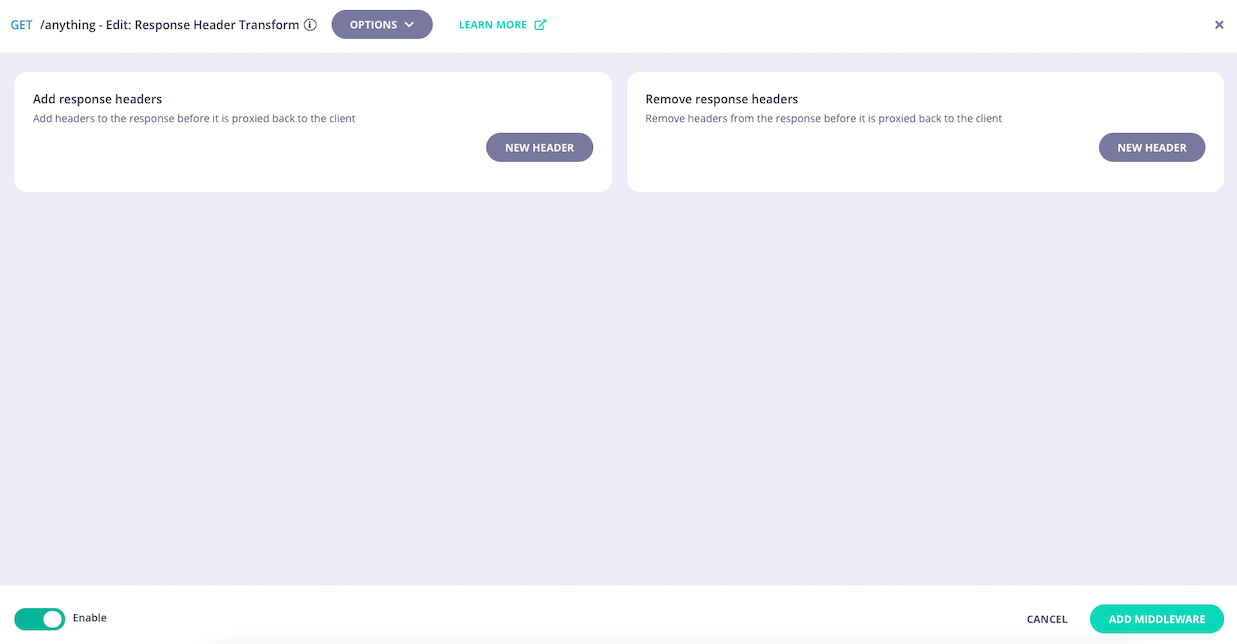Click the Add response headers description text
The width and height of the screenshot is (1237, 644).
coord(192,118)
